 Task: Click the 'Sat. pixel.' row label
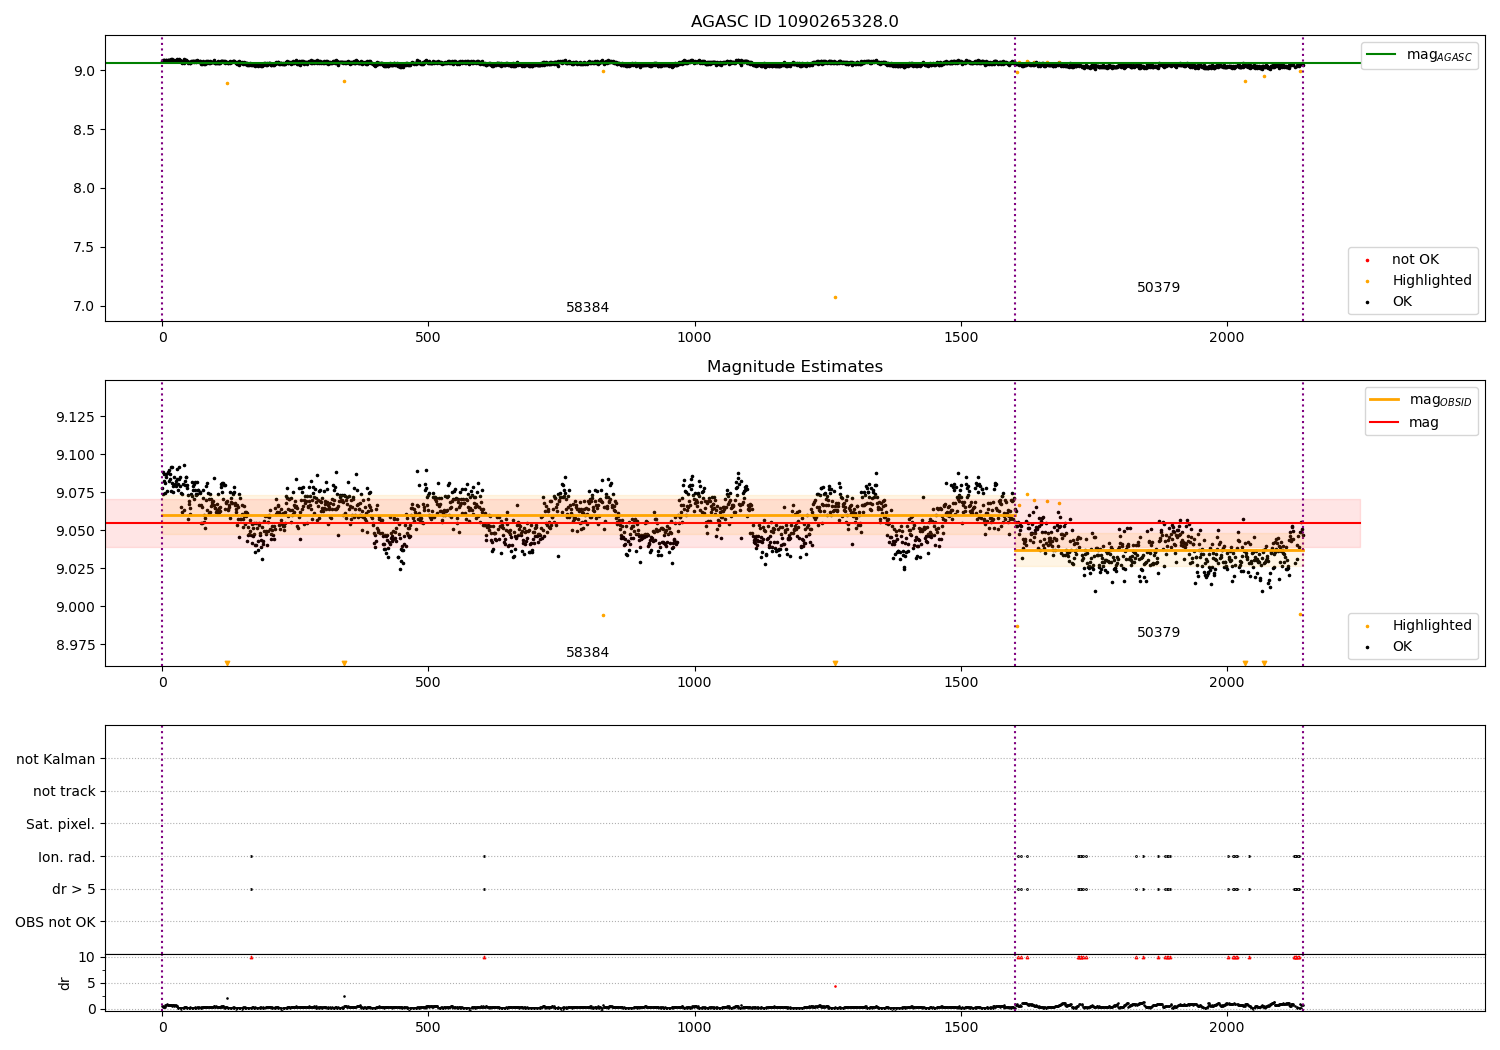pos(61,825)
